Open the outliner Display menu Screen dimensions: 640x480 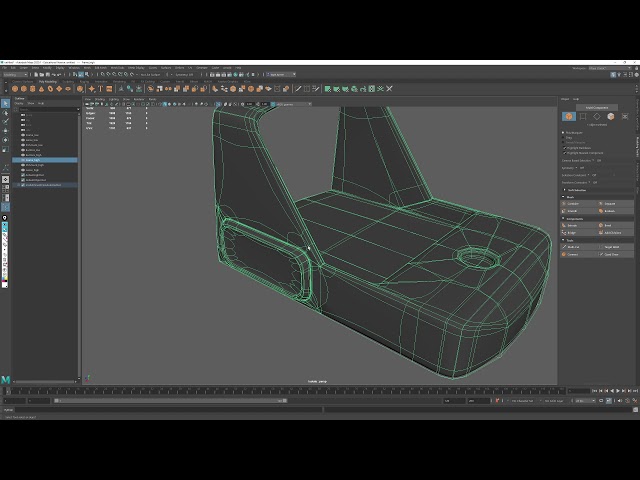pos(19,103)
